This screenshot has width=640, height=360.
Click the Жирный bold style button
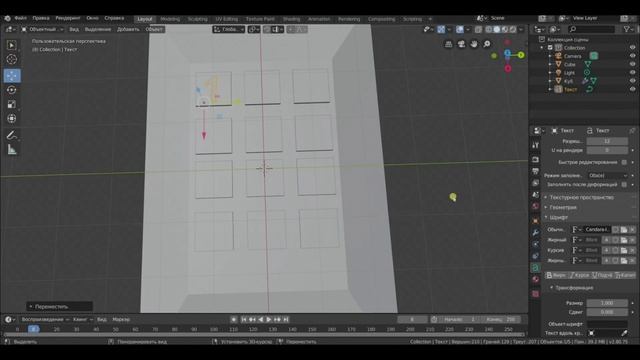pos(556,276)
